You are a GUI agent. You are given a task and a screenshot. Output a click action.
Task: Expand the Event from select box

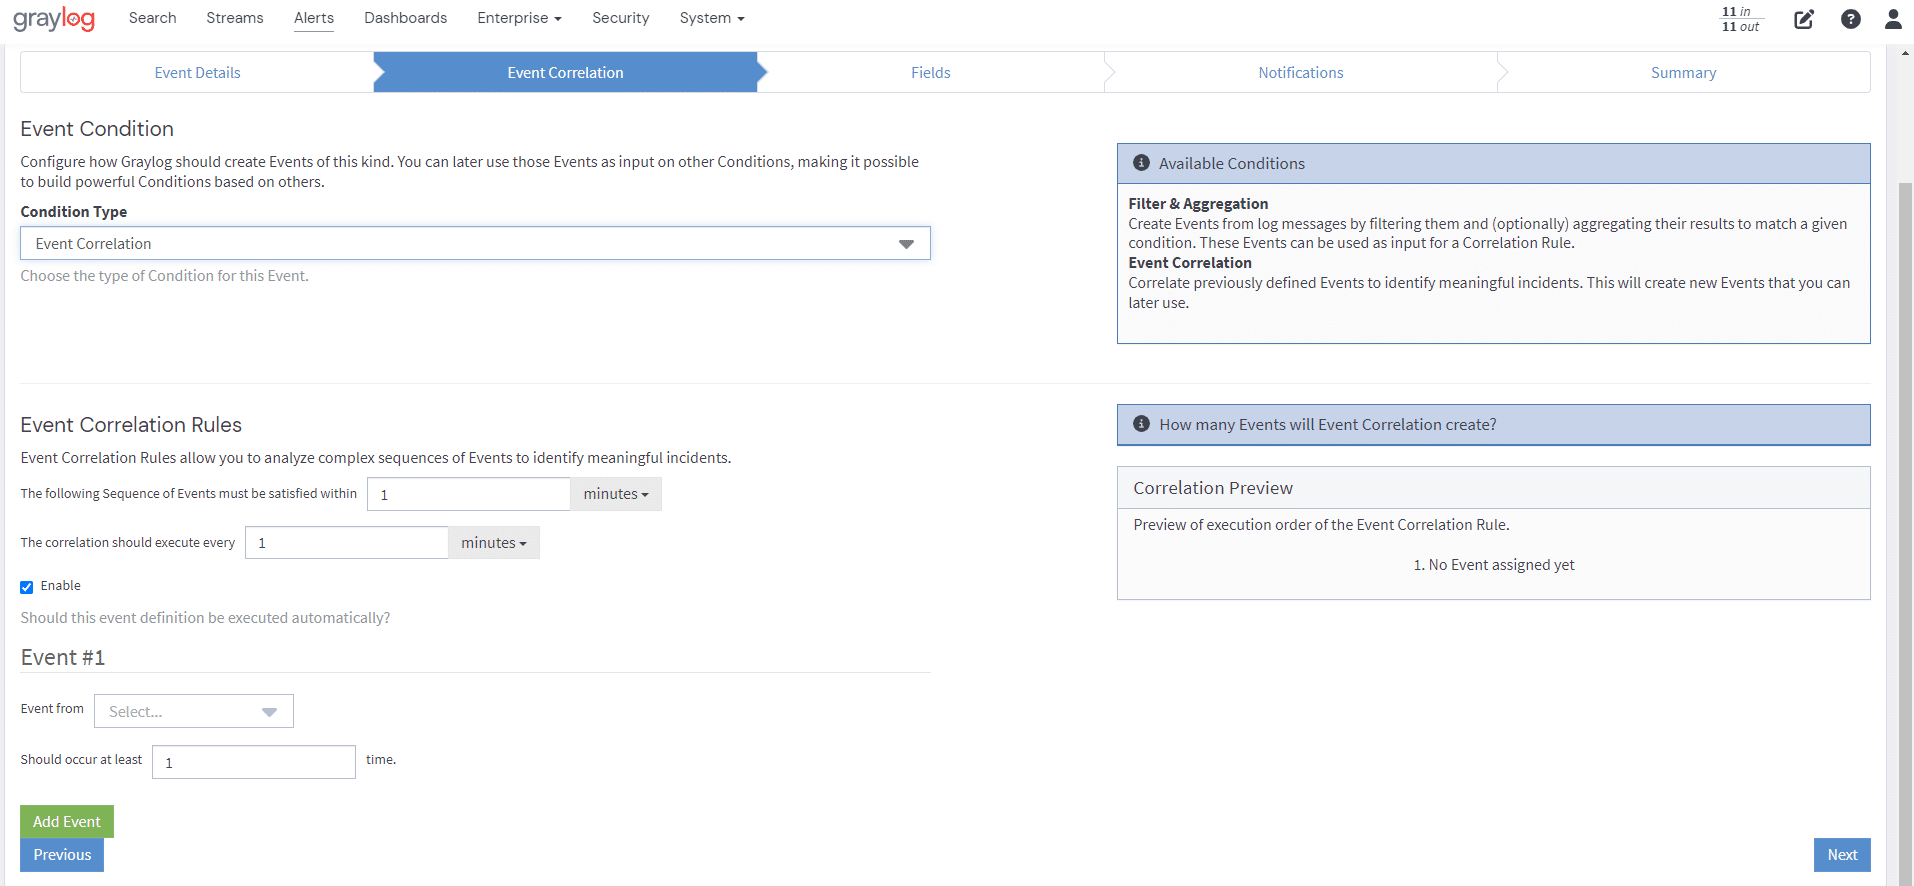pos(193,711)
